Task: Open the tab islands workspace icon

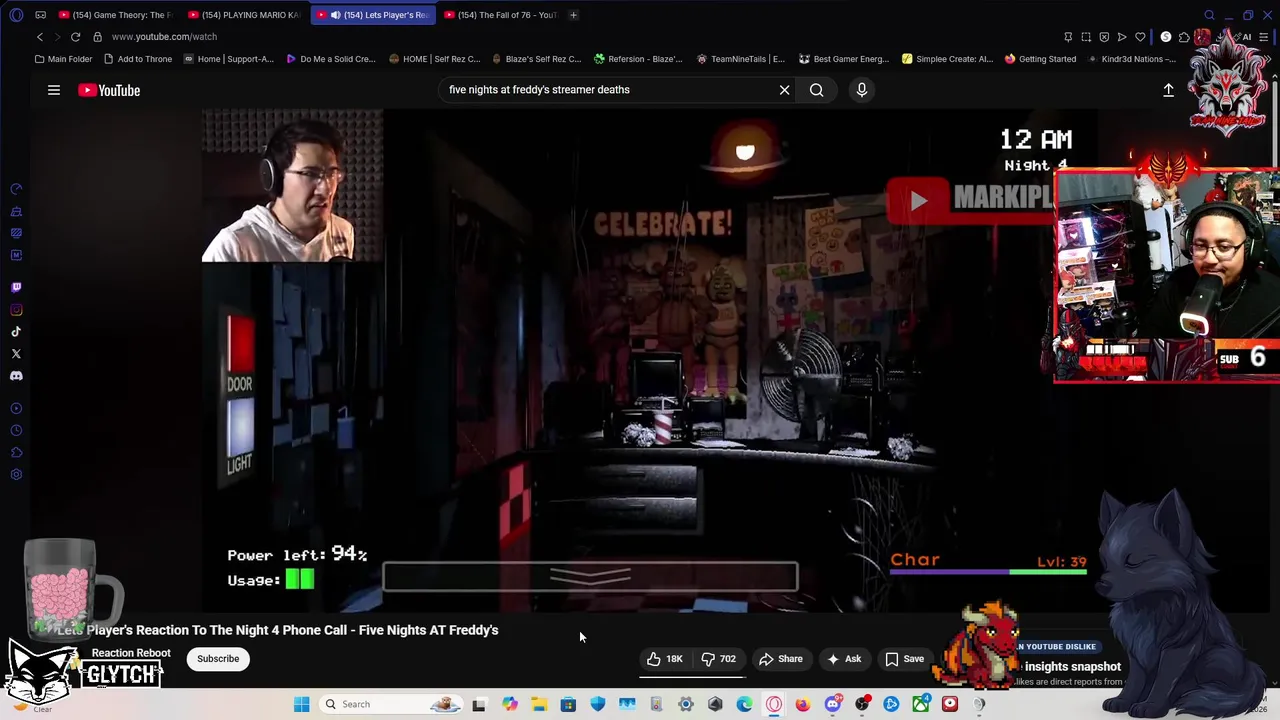Action: click(x=40, y=15)
